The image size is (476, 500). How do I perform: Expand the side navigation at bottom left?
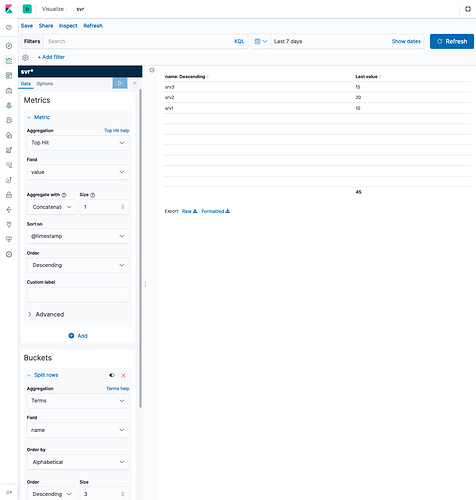[9, 492]
